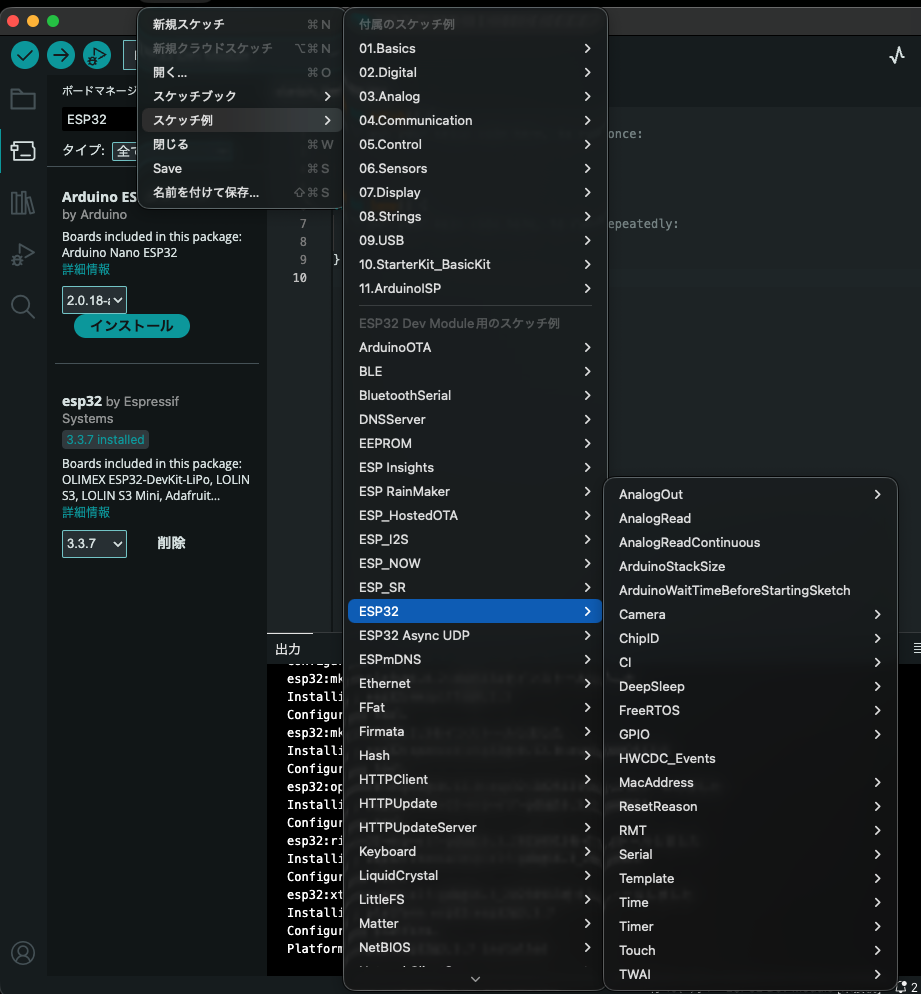Click the user account profile icon
921x994 pixels.
[x=22, y=952]
